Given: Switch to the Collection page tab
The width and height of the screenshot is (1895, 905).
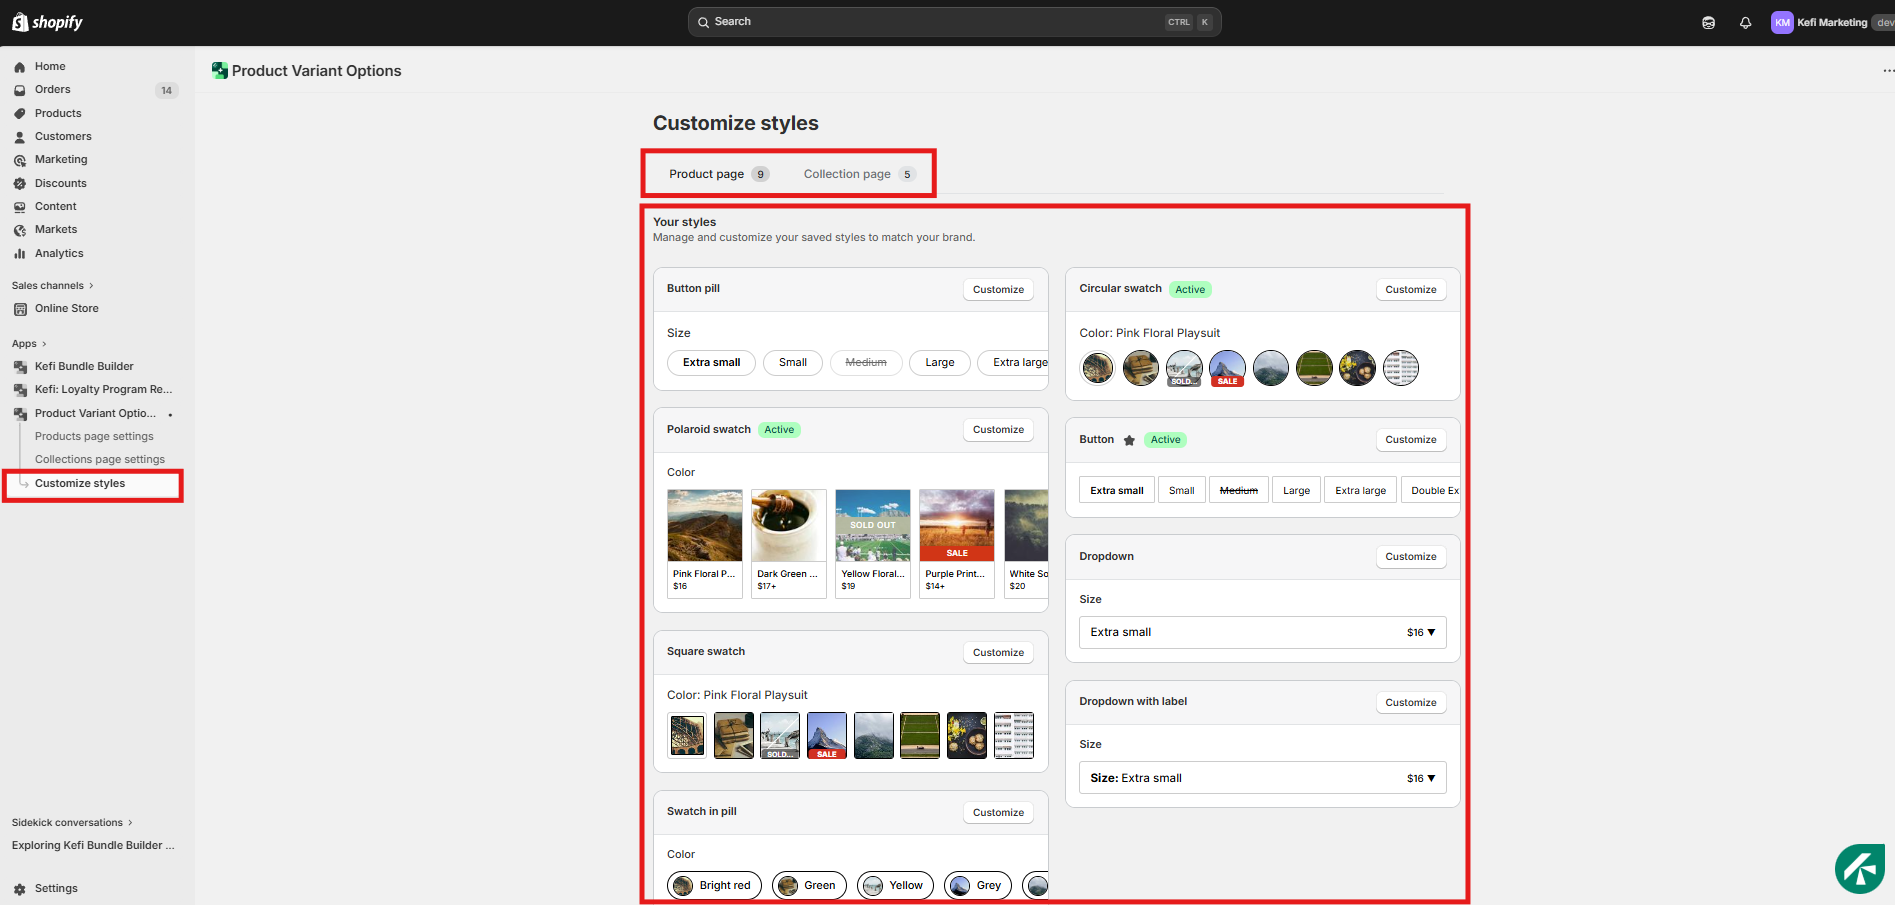Looking at the screenshot, I should [x=858, y=174].
